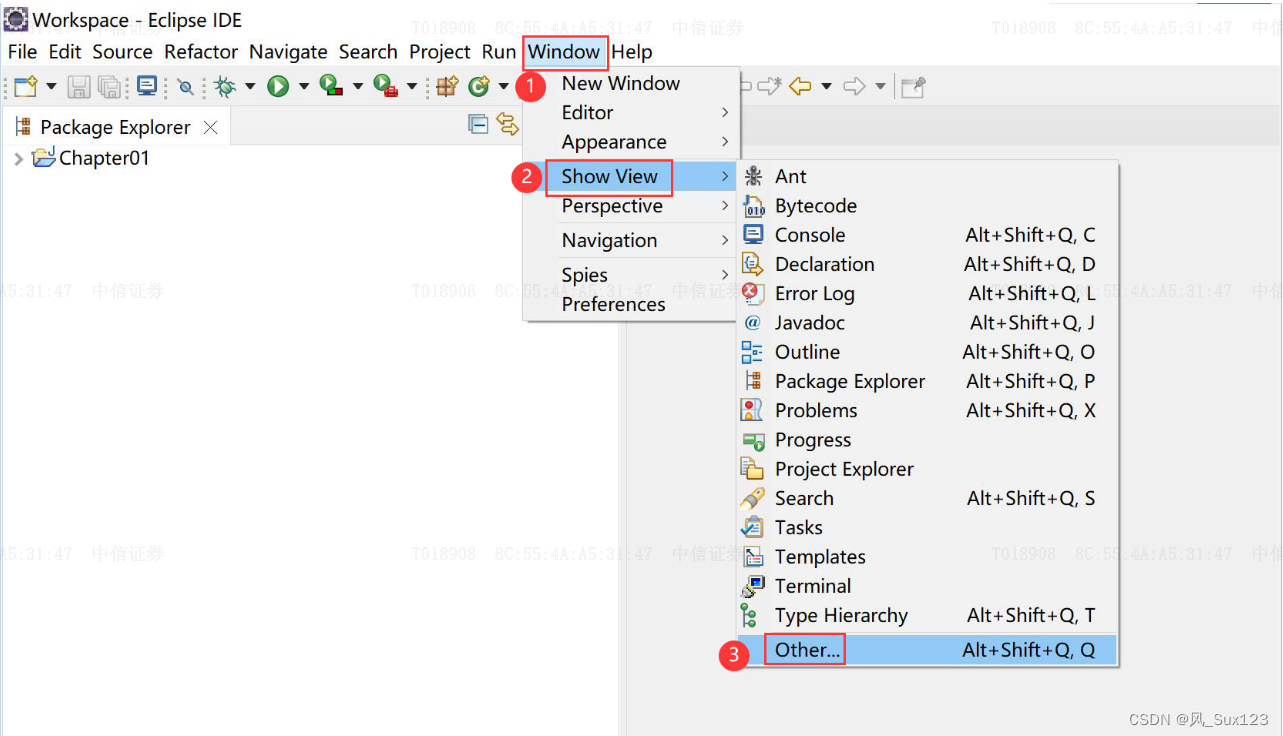Open the Navigate menu

click(x=288, y=52)
